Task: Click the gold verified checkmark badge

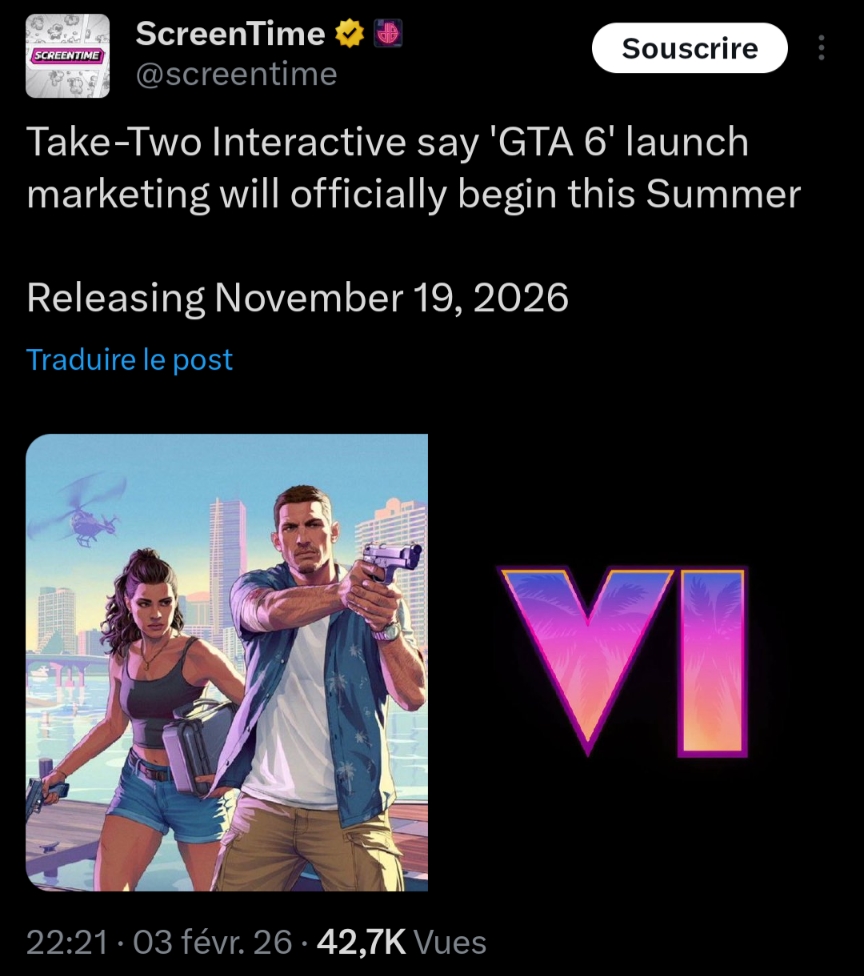Action: (349, 34)
